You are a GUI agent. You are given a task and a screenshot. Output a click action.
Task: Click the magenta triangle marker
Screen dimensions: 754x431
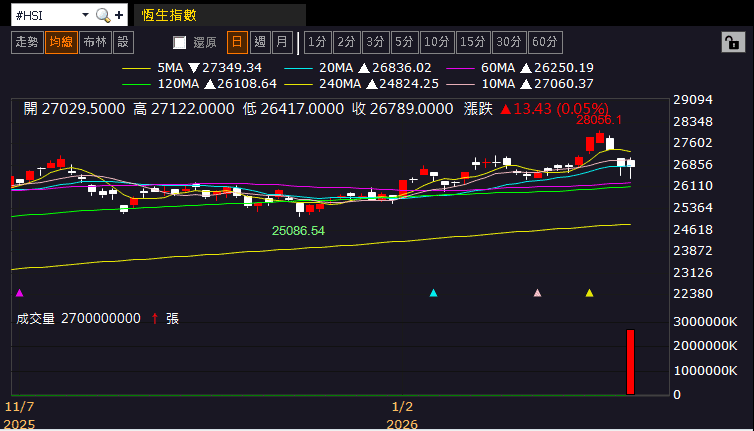coord(19,292)
